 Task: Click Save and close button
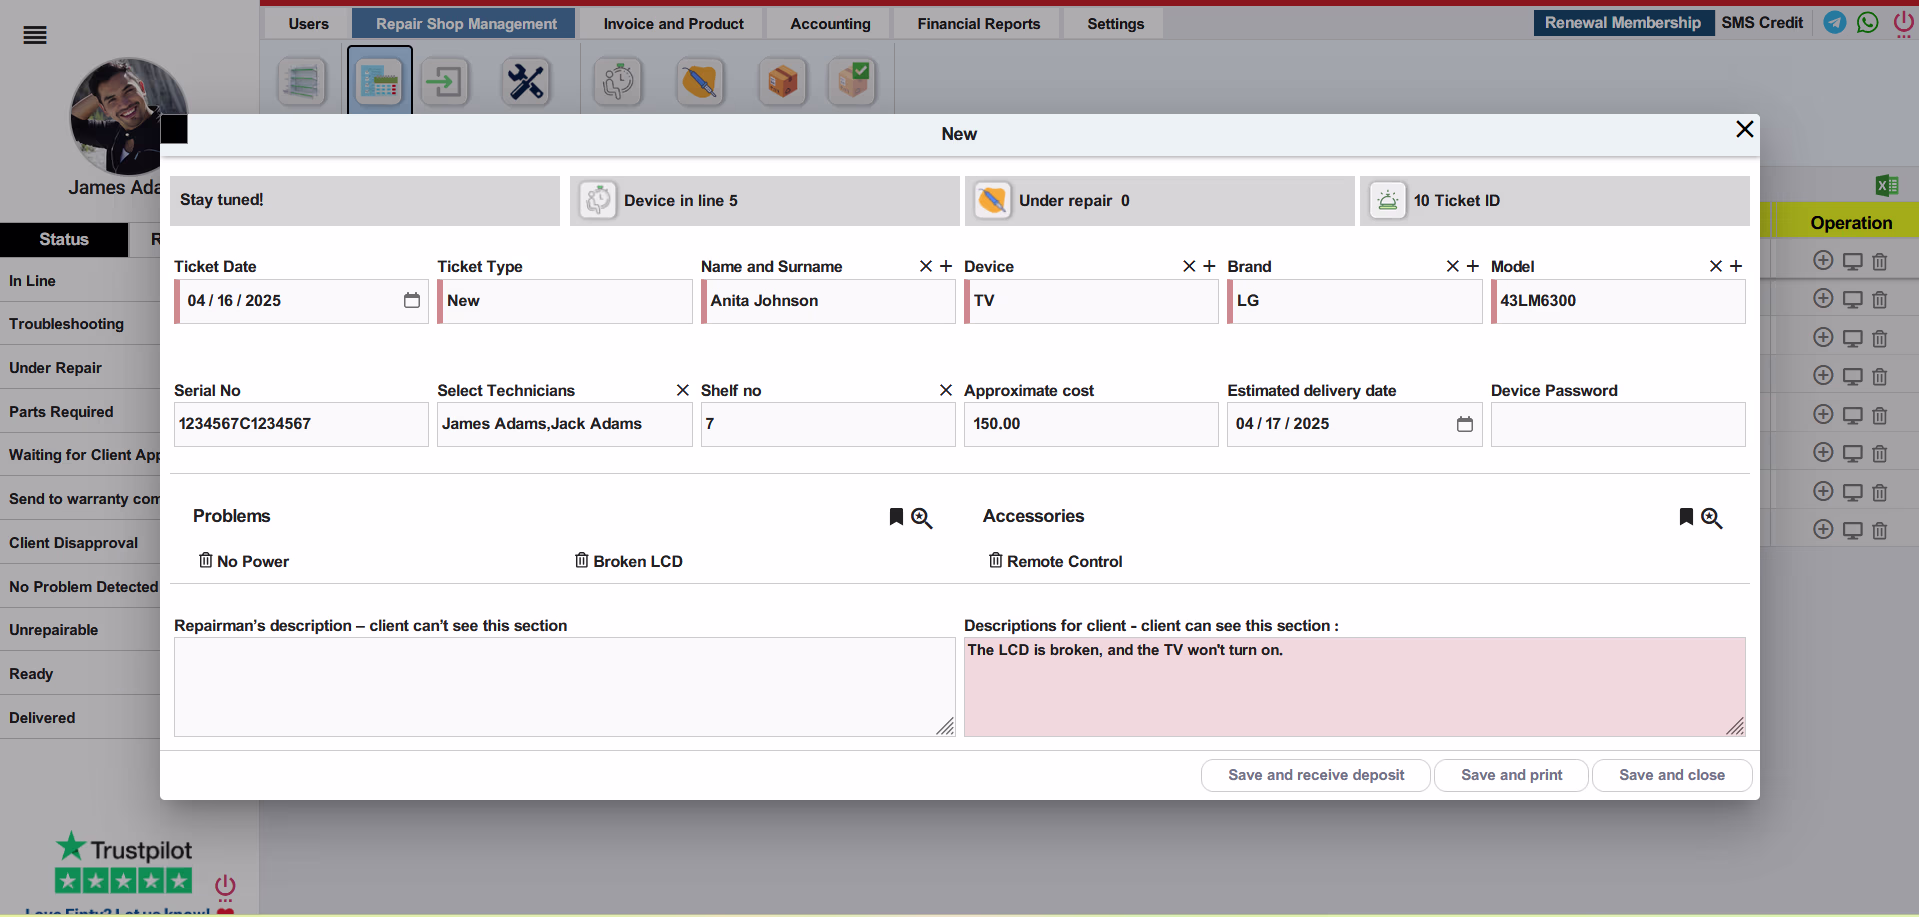tap(1672, 775)
